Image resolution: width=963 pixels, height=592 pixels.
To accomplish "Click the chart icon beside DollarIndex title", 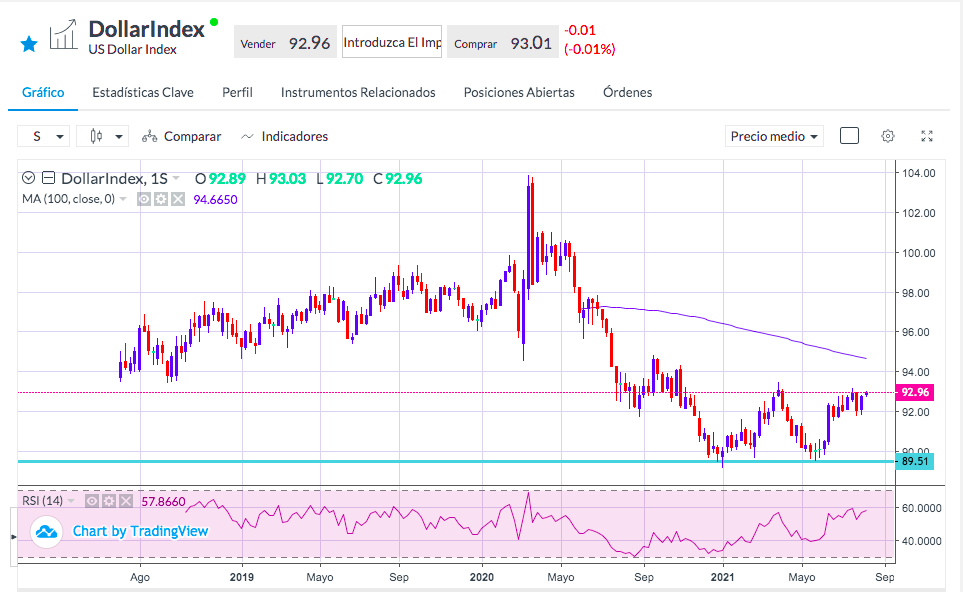I will point(64,34).
